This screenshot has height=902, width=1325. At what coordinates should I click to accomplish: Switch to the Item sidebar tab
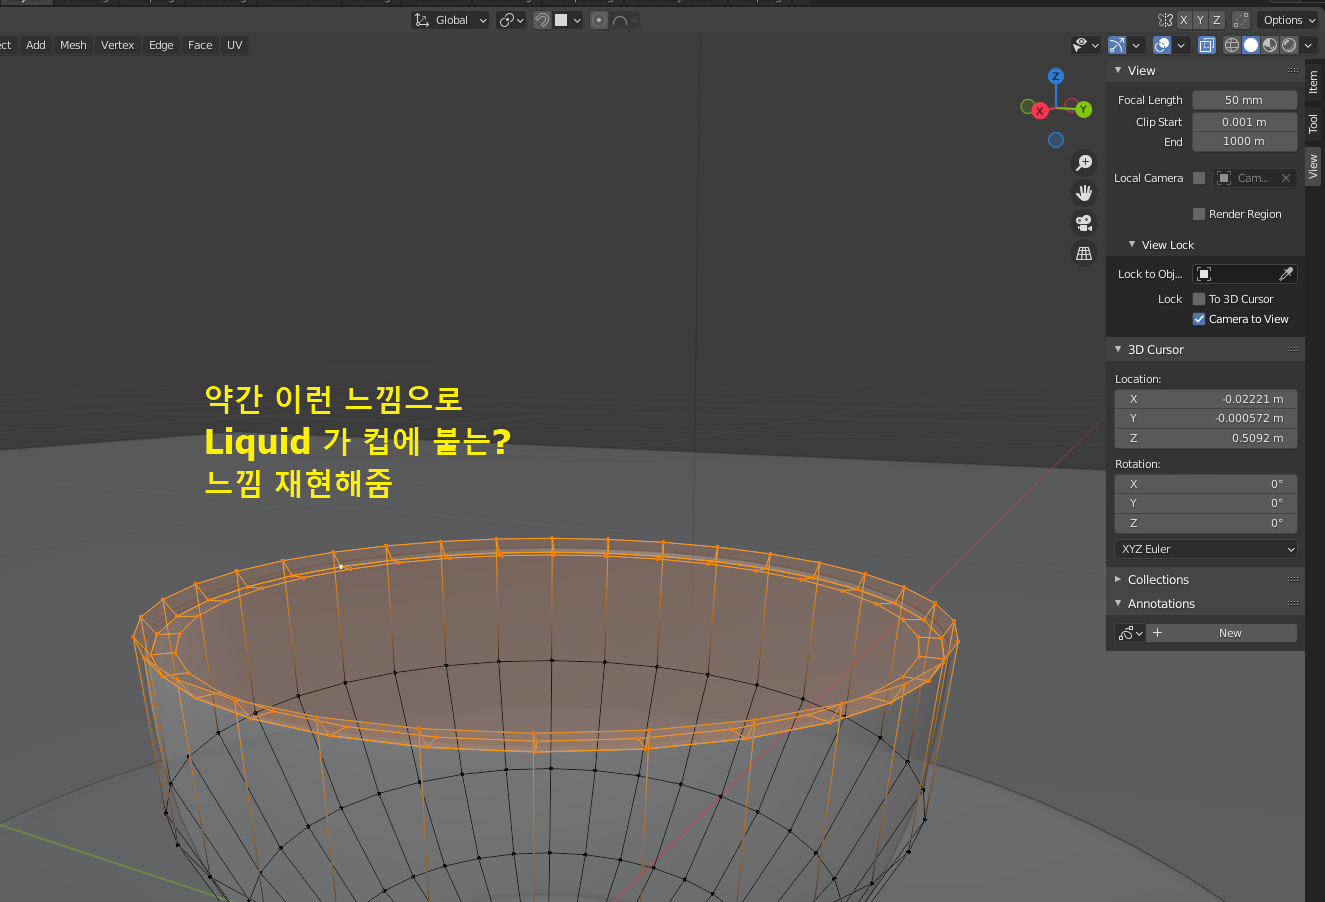coord(1314,83)
